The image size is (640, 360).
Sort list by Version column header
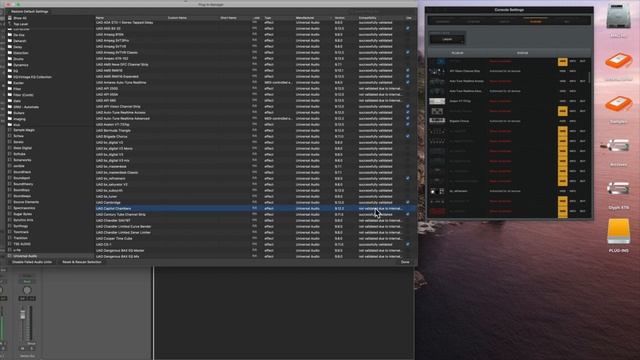(340, 18)
